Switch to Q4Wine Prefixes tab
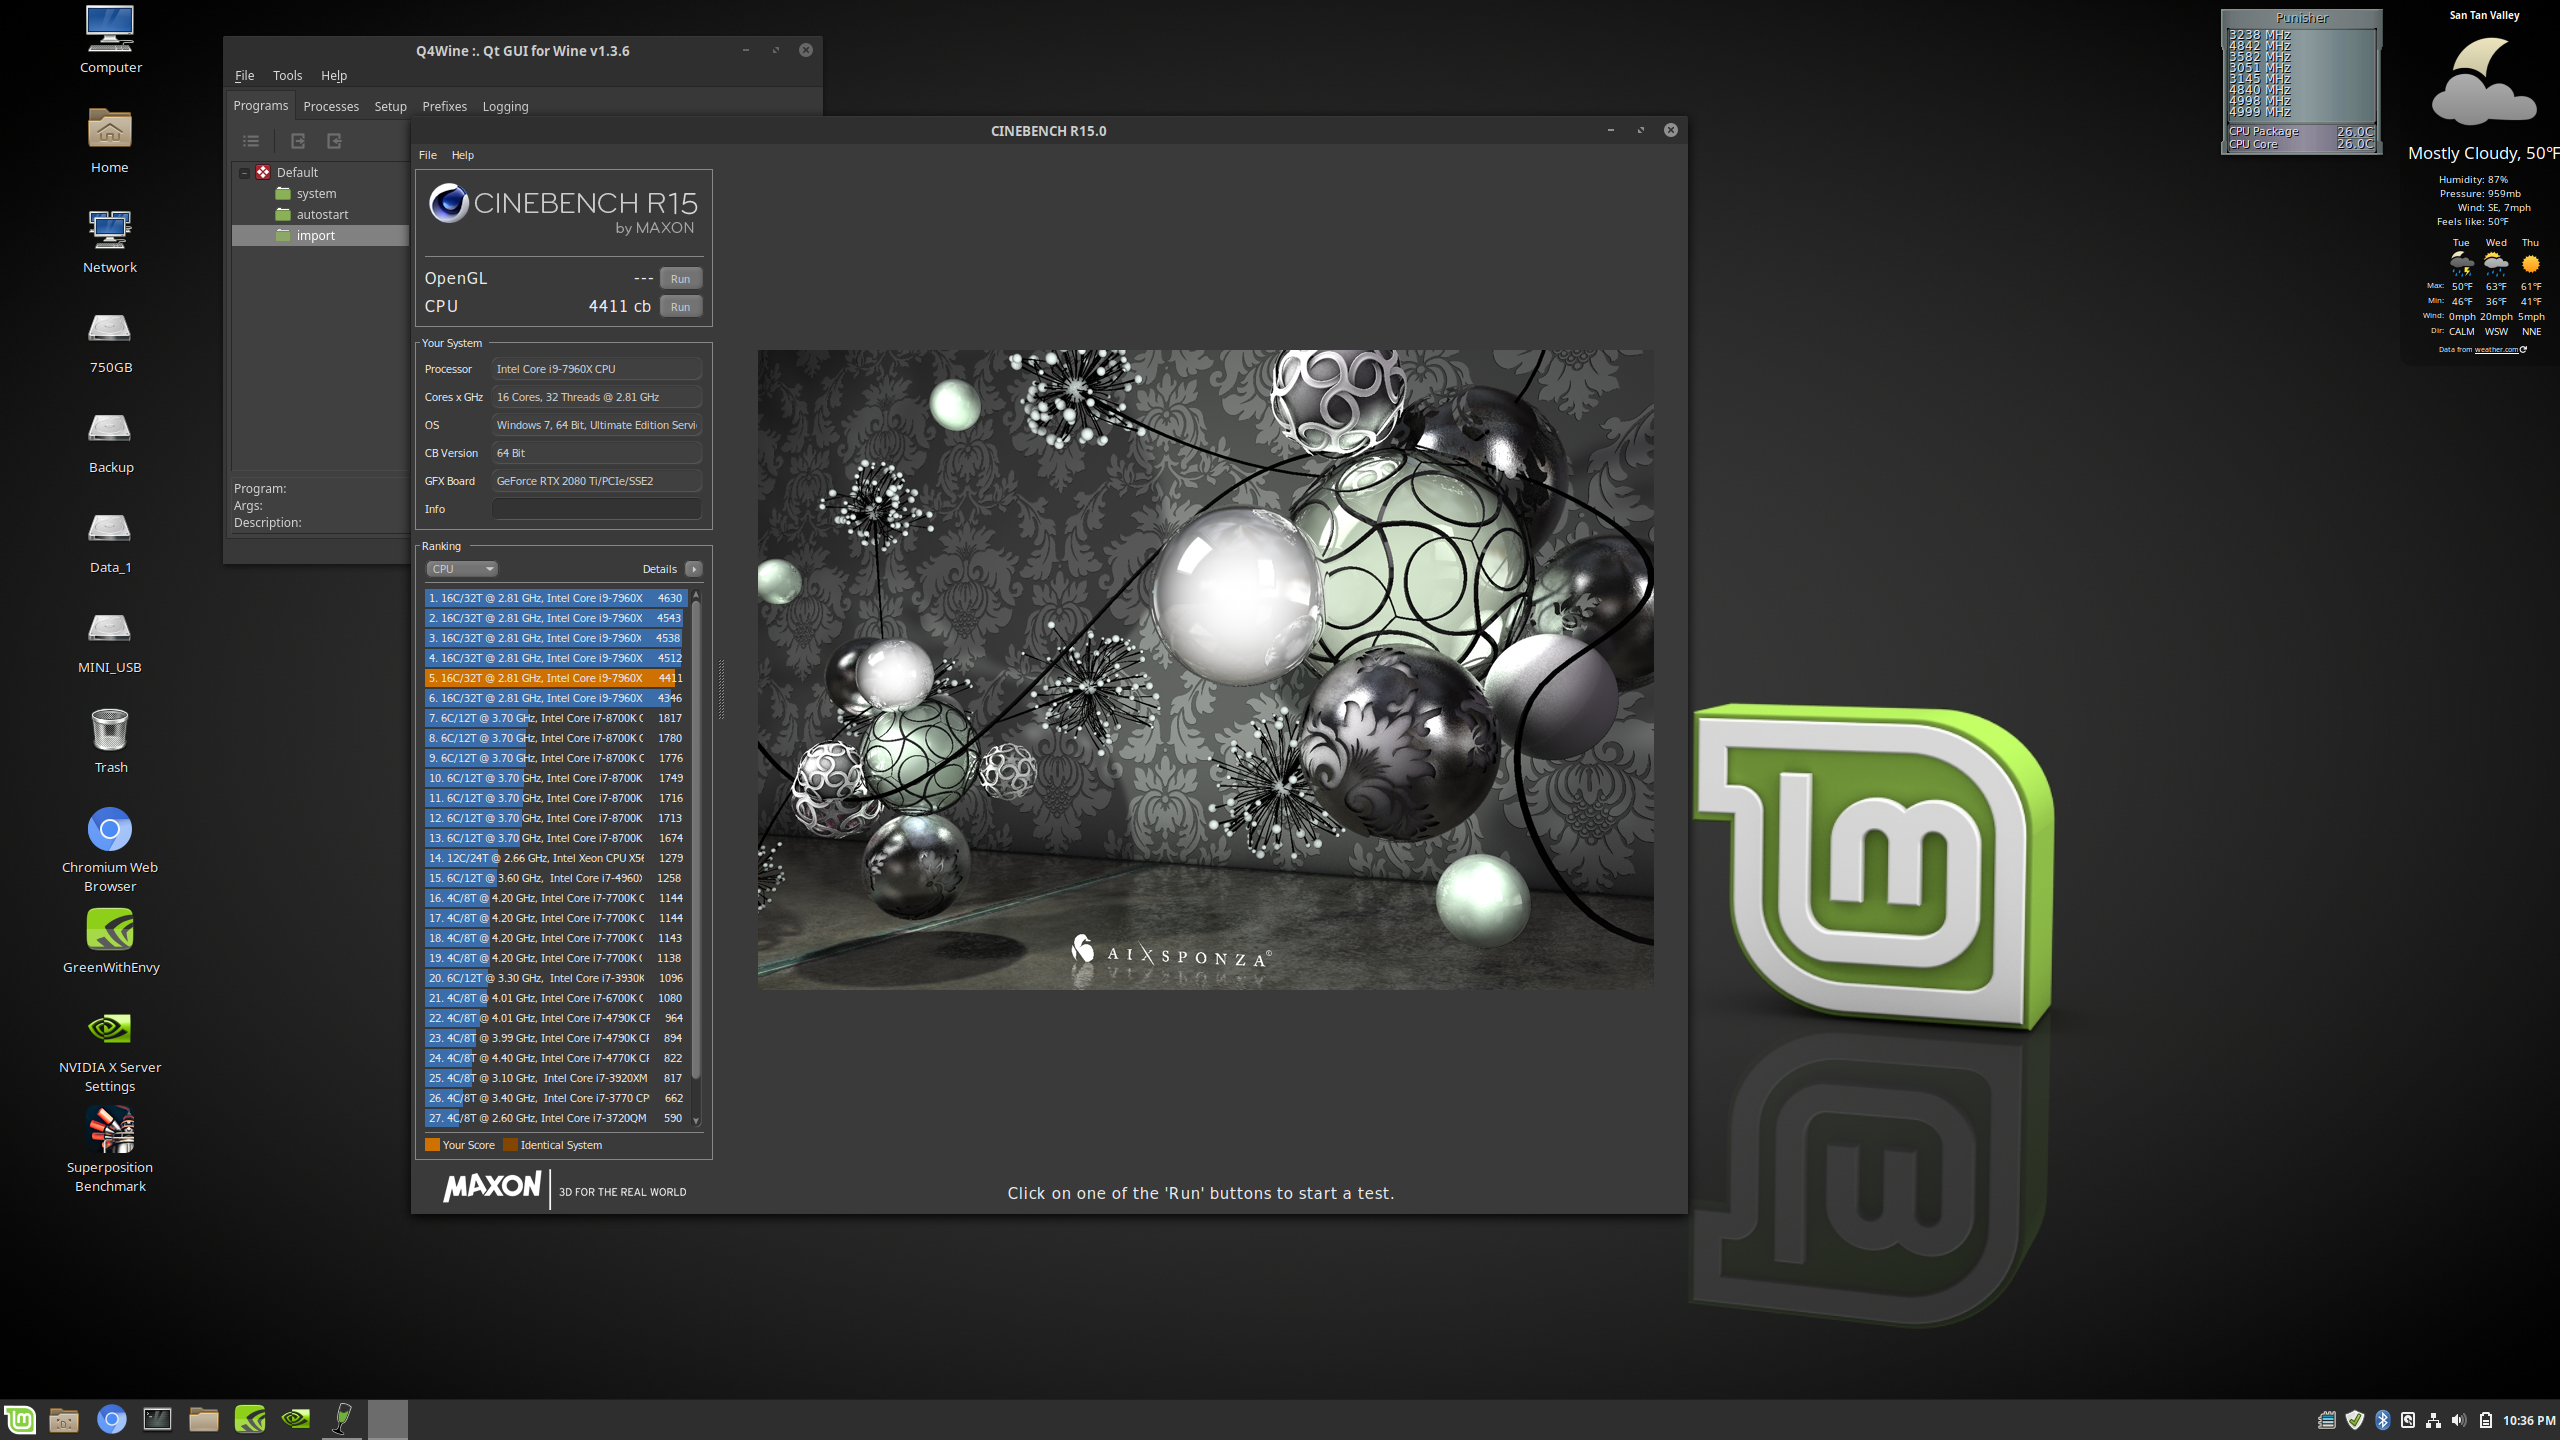 coord(444,106)
